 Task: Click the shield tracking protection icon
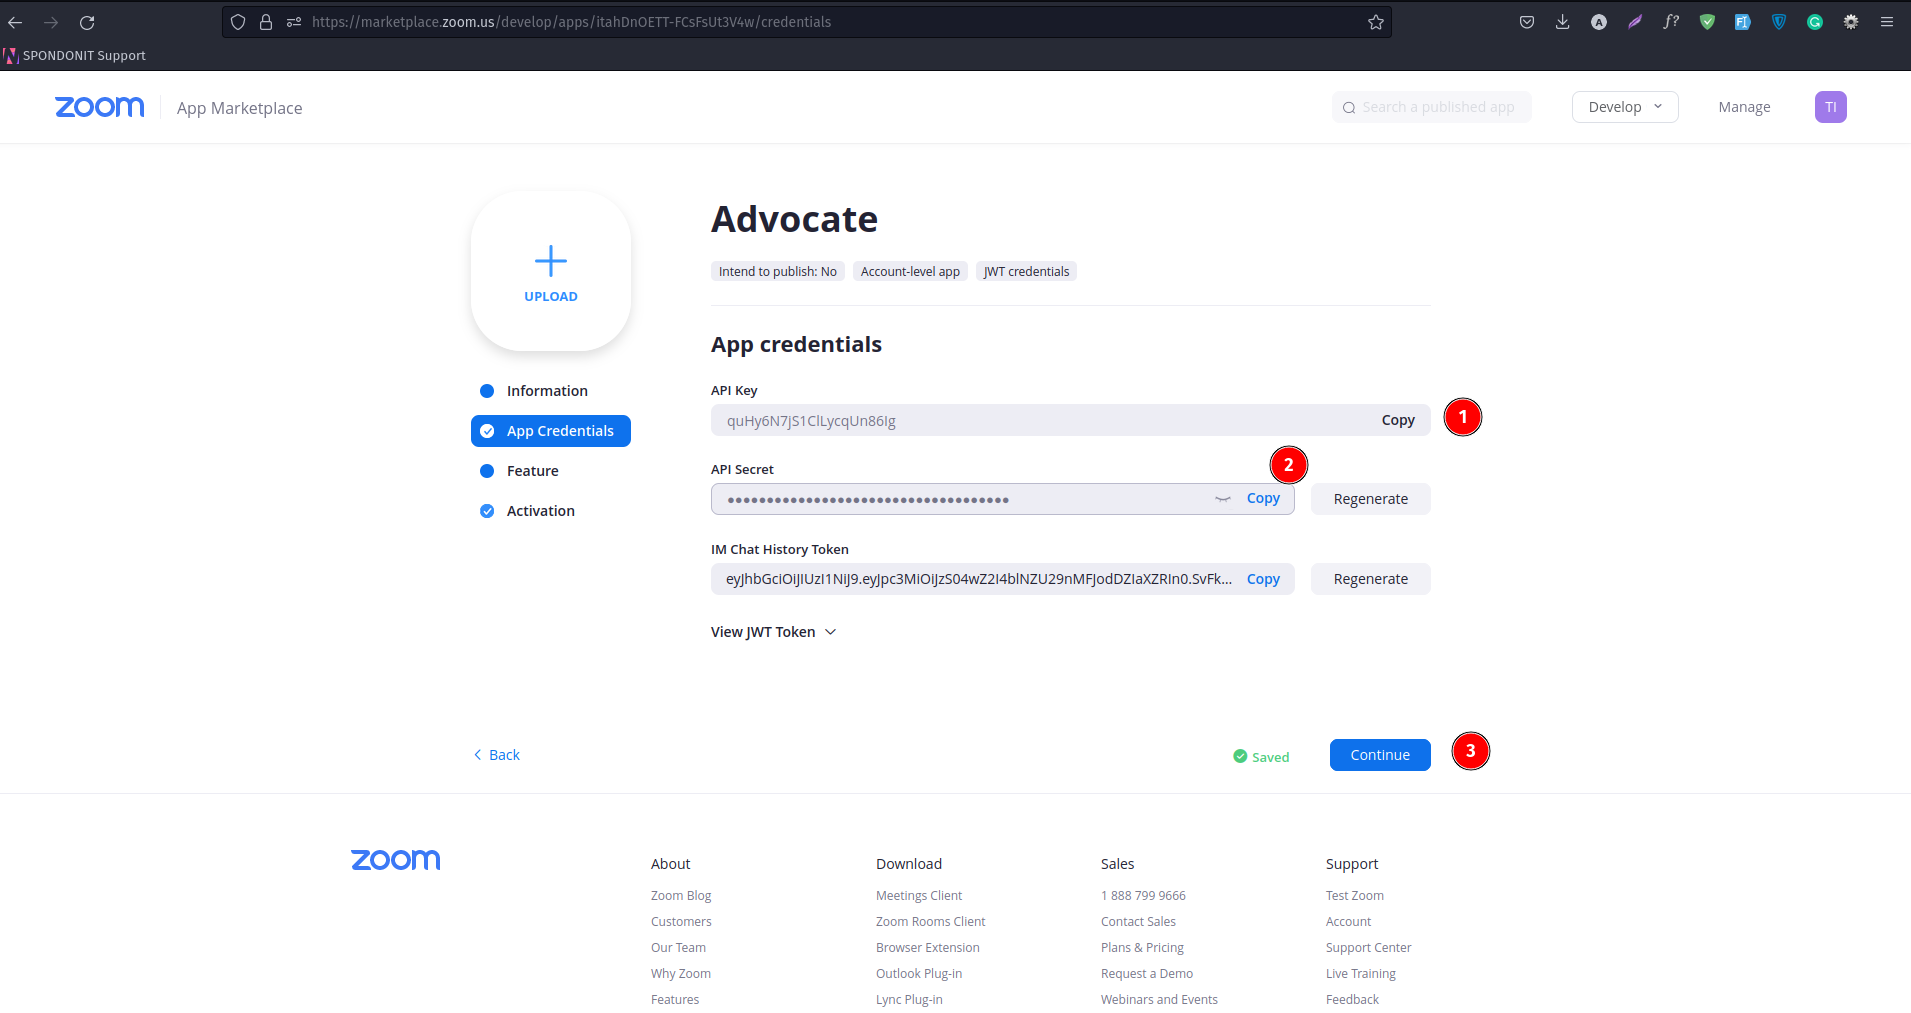point(238,22)
